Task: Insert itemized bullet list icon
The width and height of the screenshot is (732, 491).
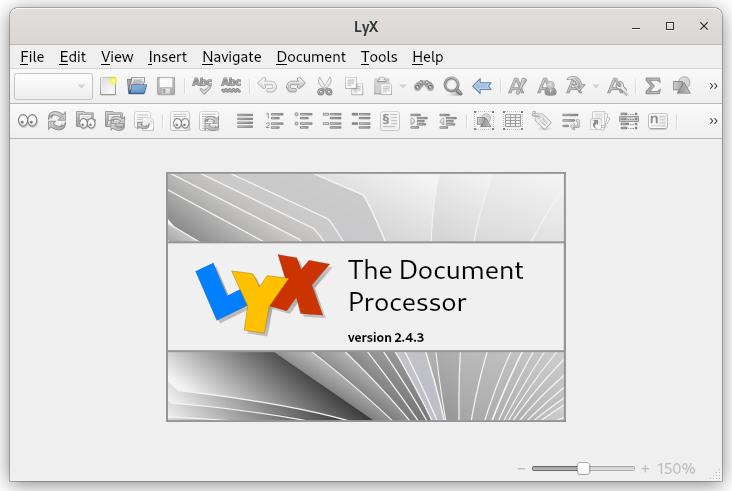Action: 303,121
